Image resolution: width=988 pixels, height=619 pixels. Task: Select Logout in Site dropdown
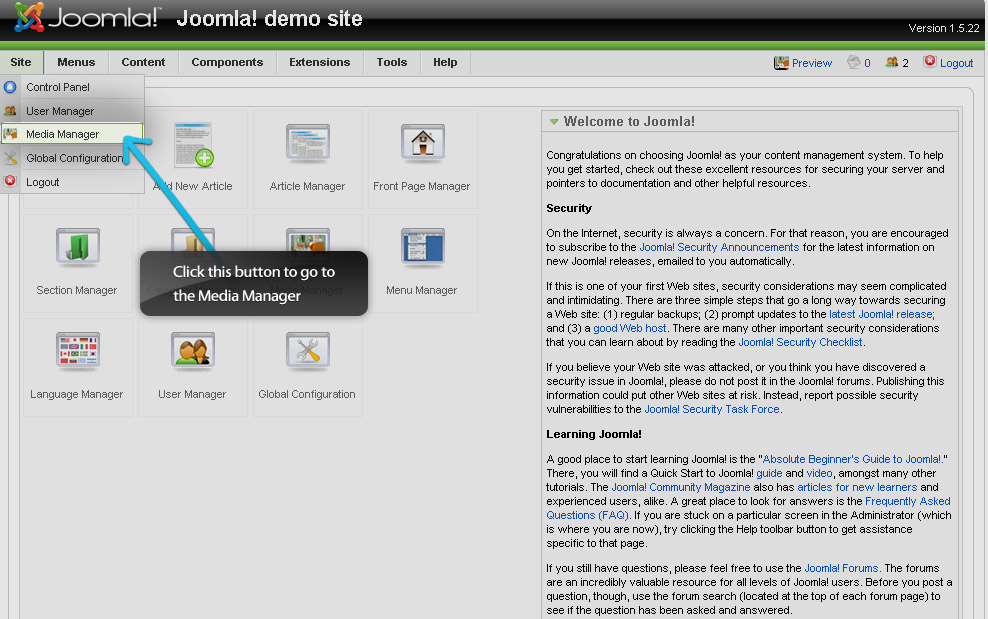click(x=72, y=182)
